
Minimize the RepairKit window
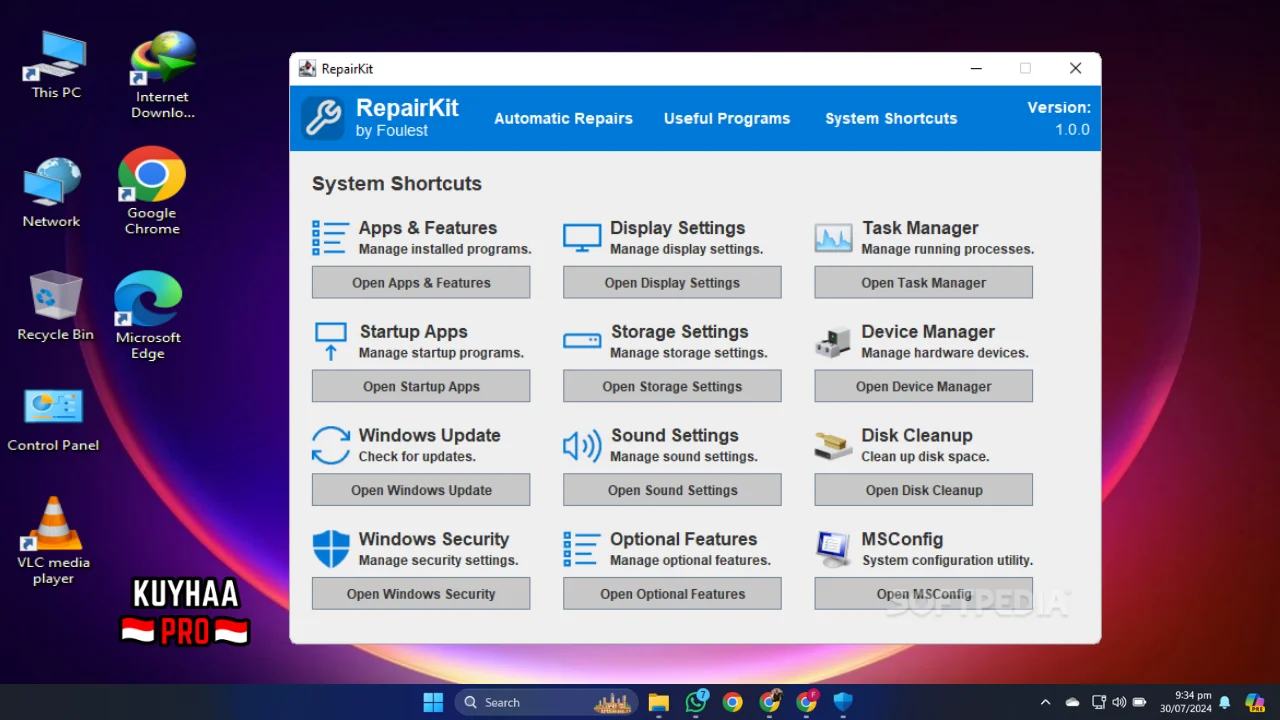(976, 68)
